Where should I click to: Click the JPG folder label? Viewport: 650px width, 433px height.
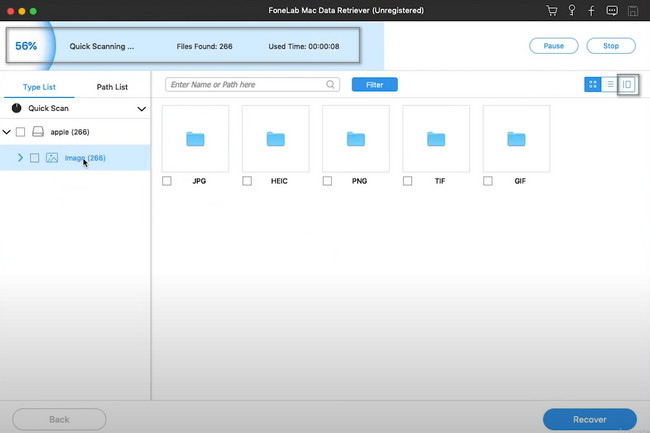[x=199, y=181]
